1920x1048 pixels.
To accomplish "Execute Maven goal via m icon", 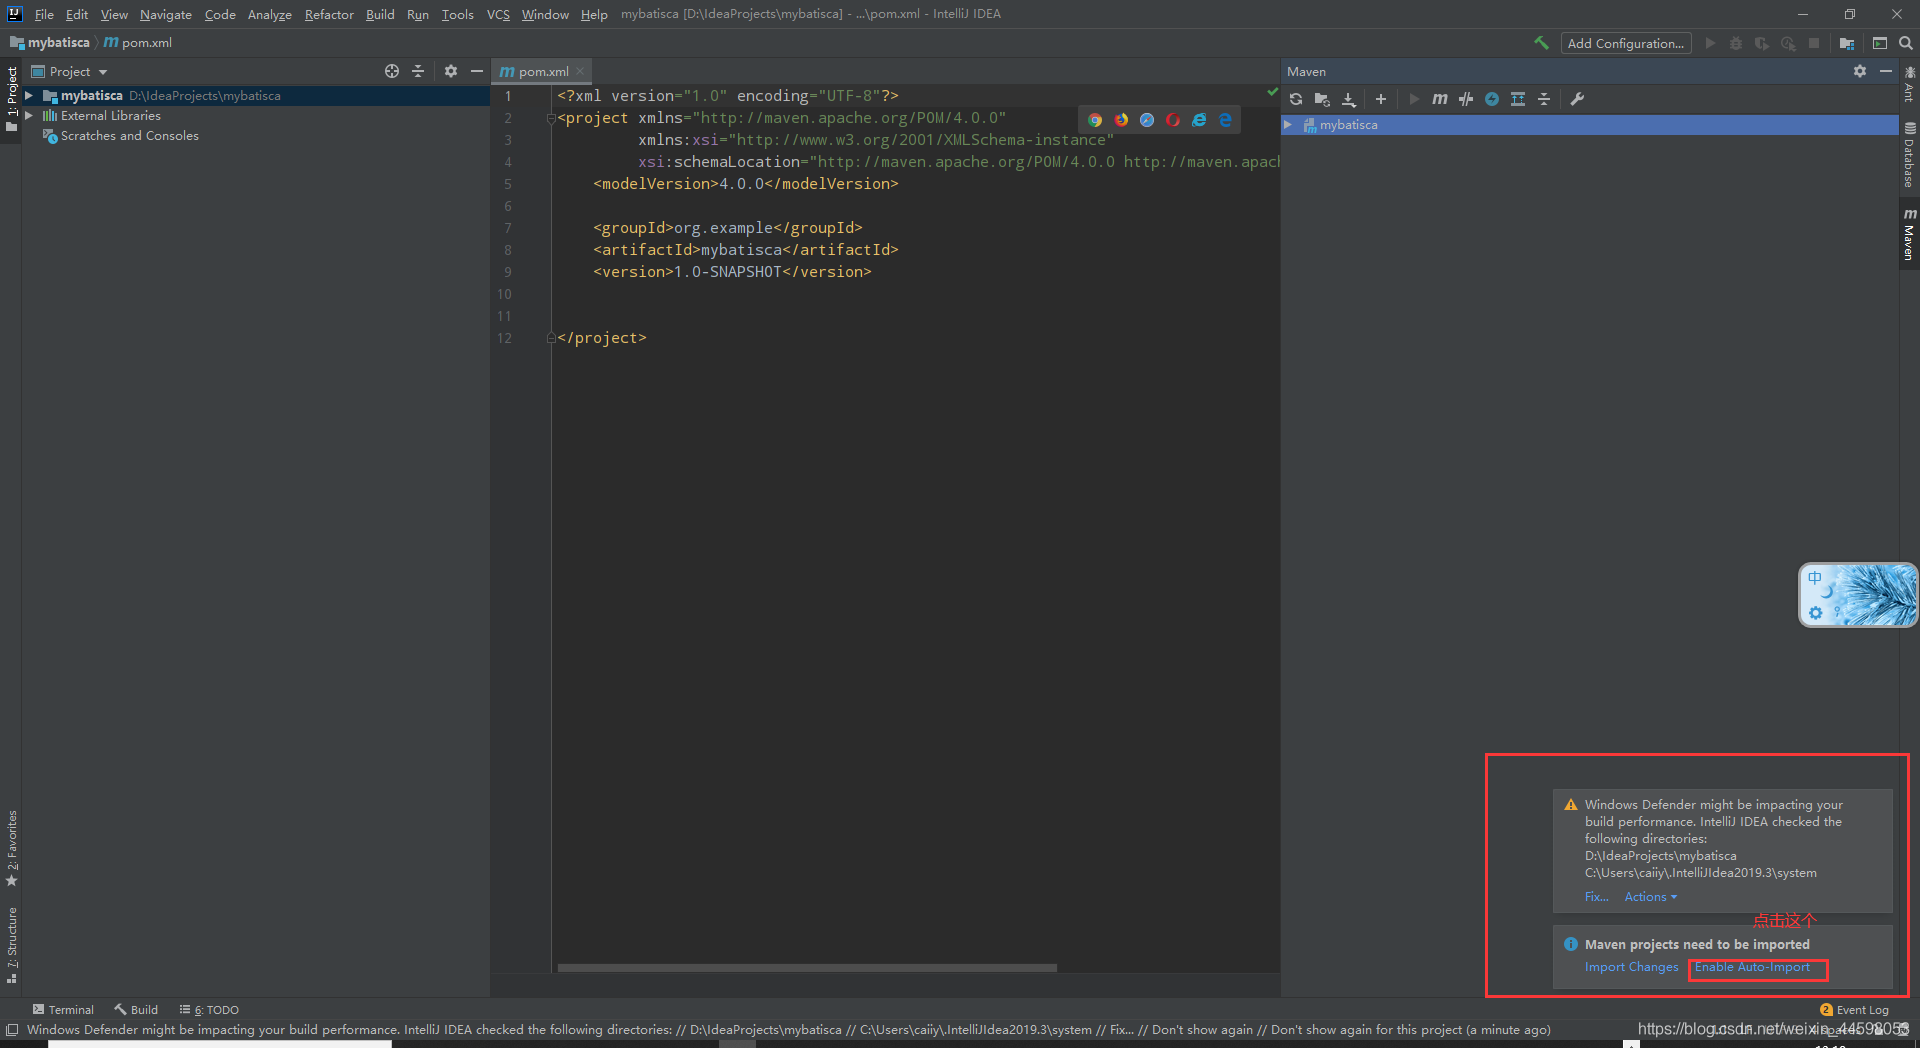I will (1440, 99).
